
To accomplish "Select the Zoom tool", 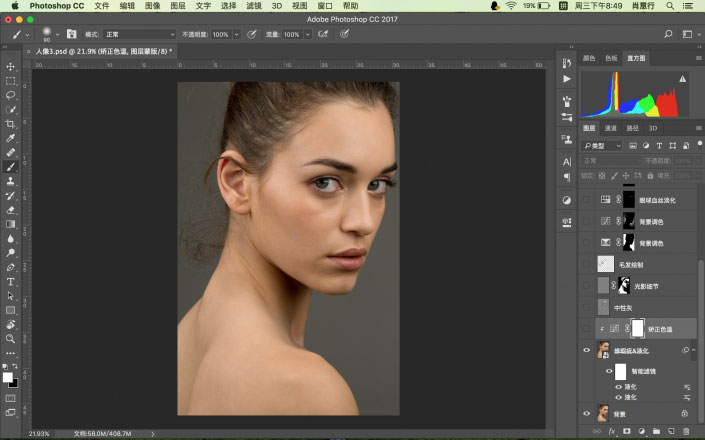I will [11, 339].
